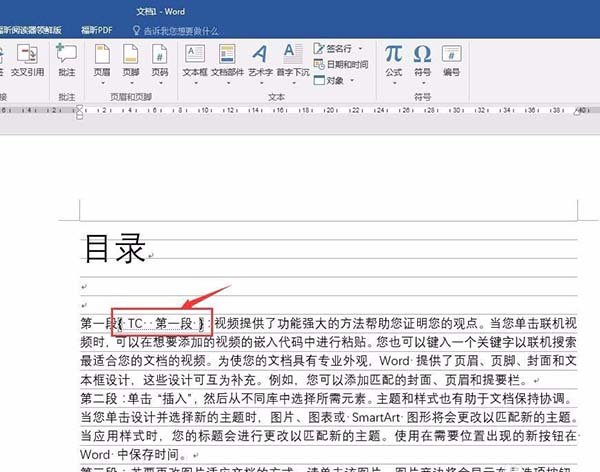Expand the Header (页眉) dropdown arrow

[x=103, y=83]
